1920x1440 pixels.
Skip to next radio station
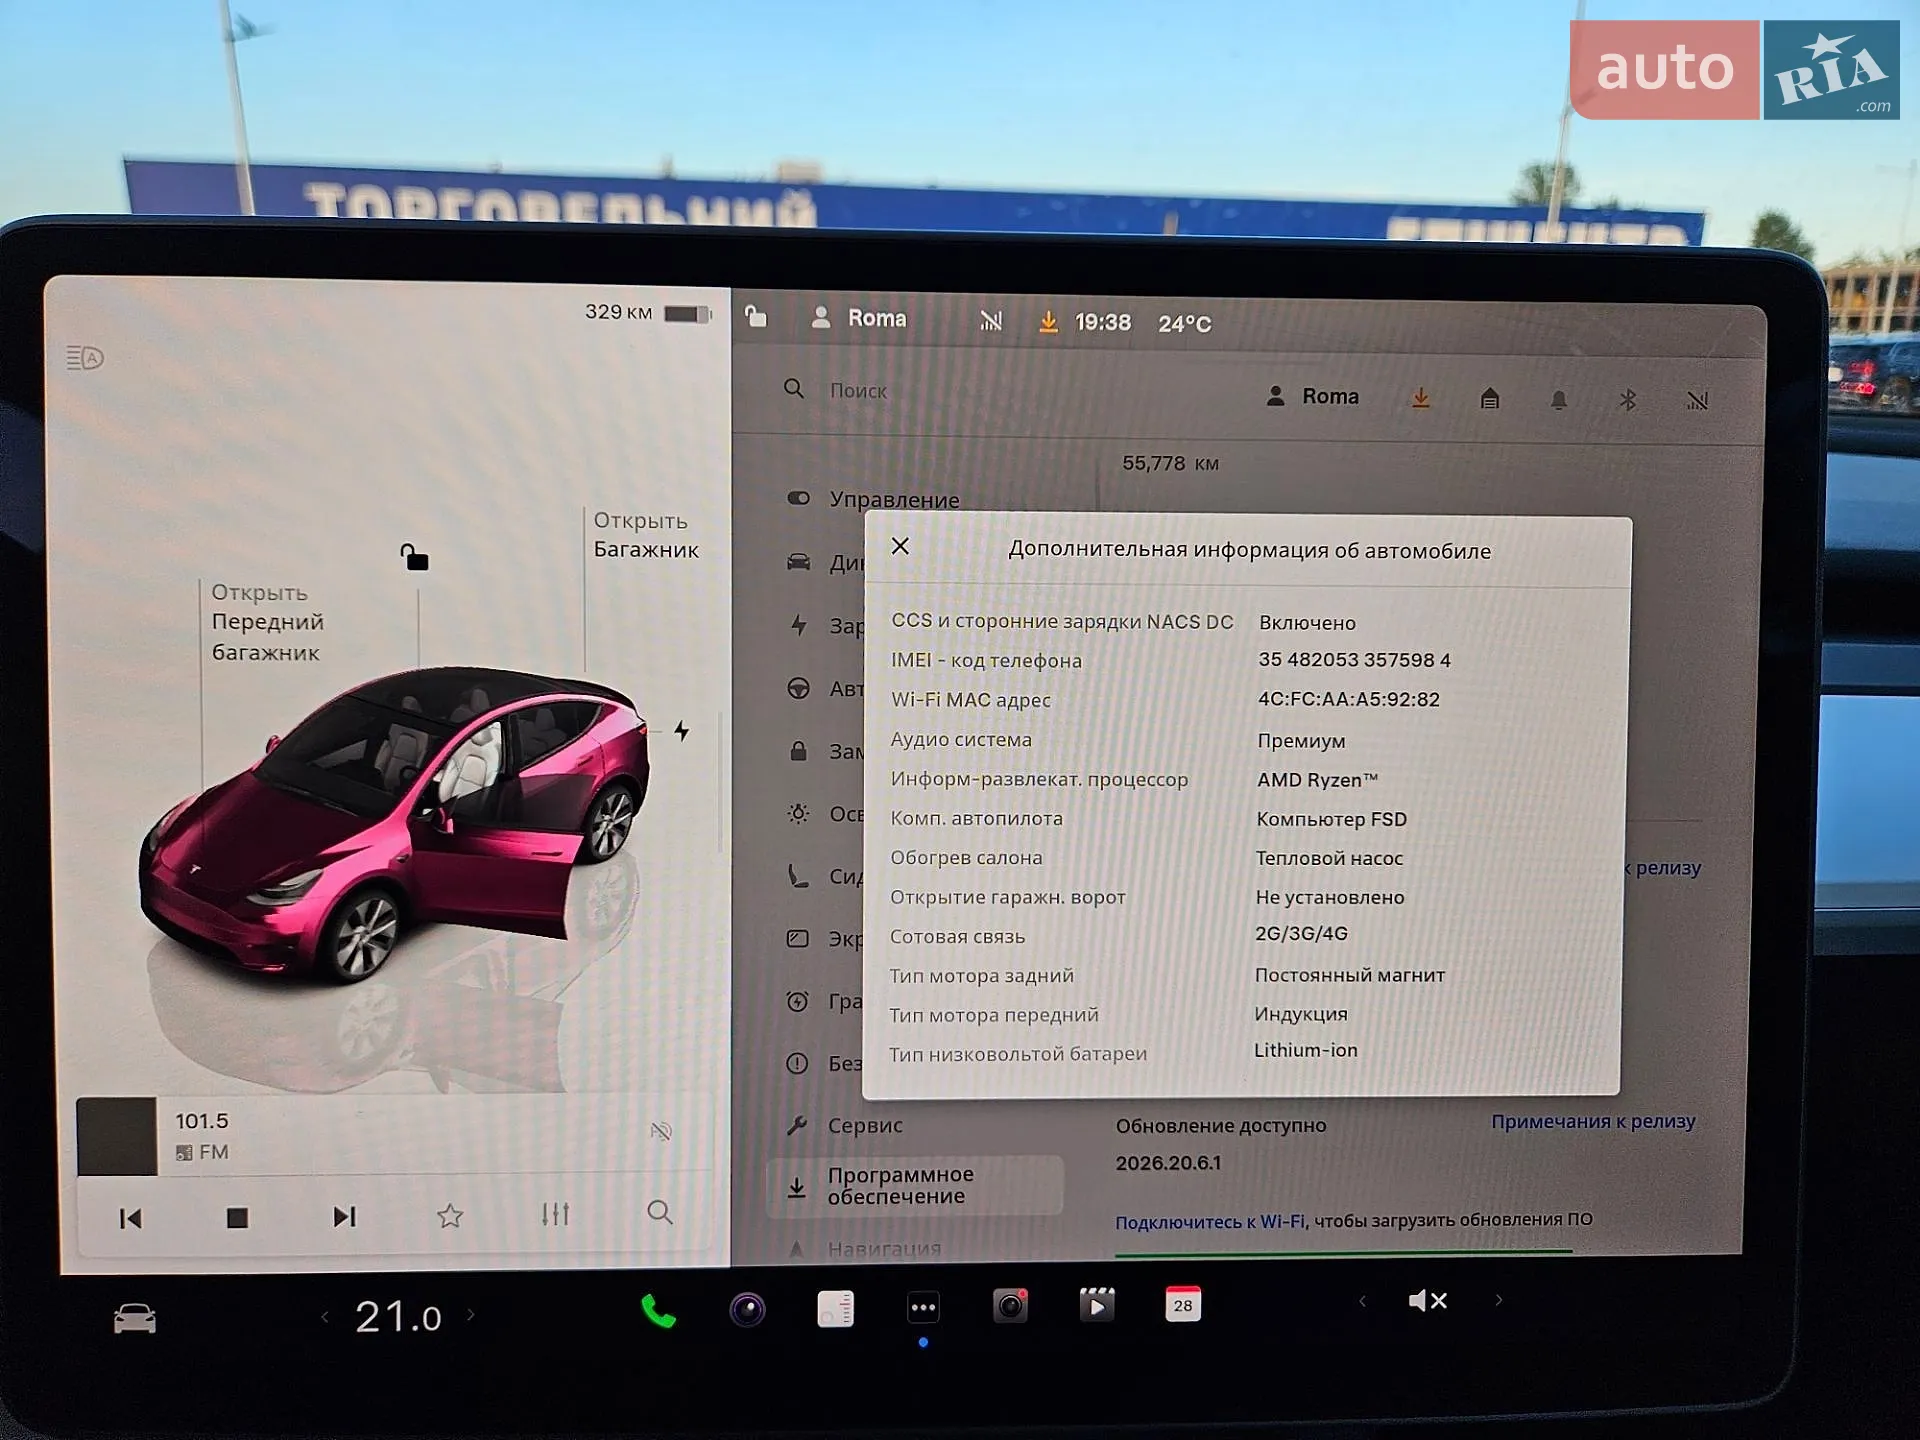click(x=344, y=1216)
